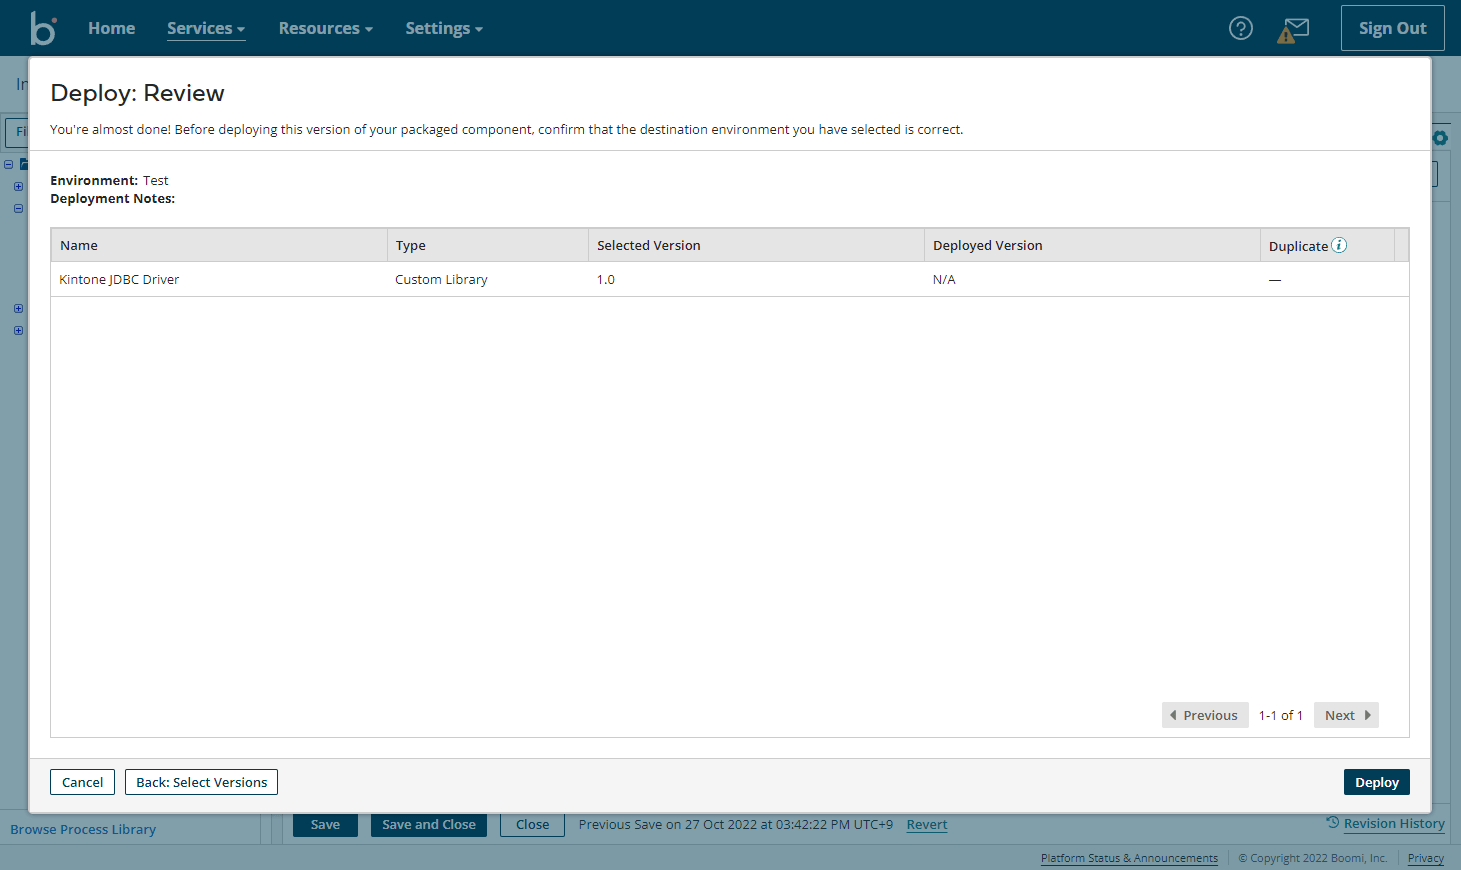Click the Save button behind the dialog

(x=325, y=825)
